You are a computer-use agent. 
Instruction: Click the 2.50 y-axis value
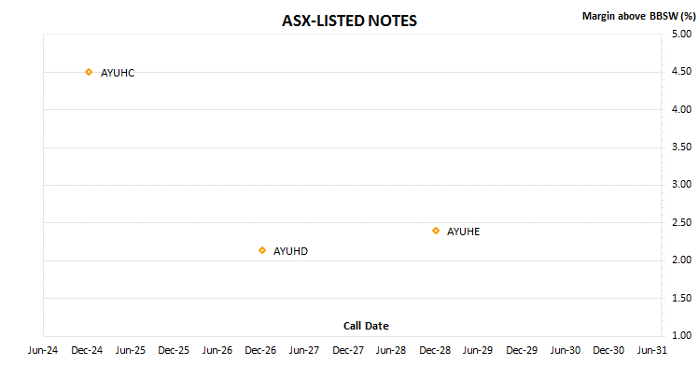click(682, 222)
